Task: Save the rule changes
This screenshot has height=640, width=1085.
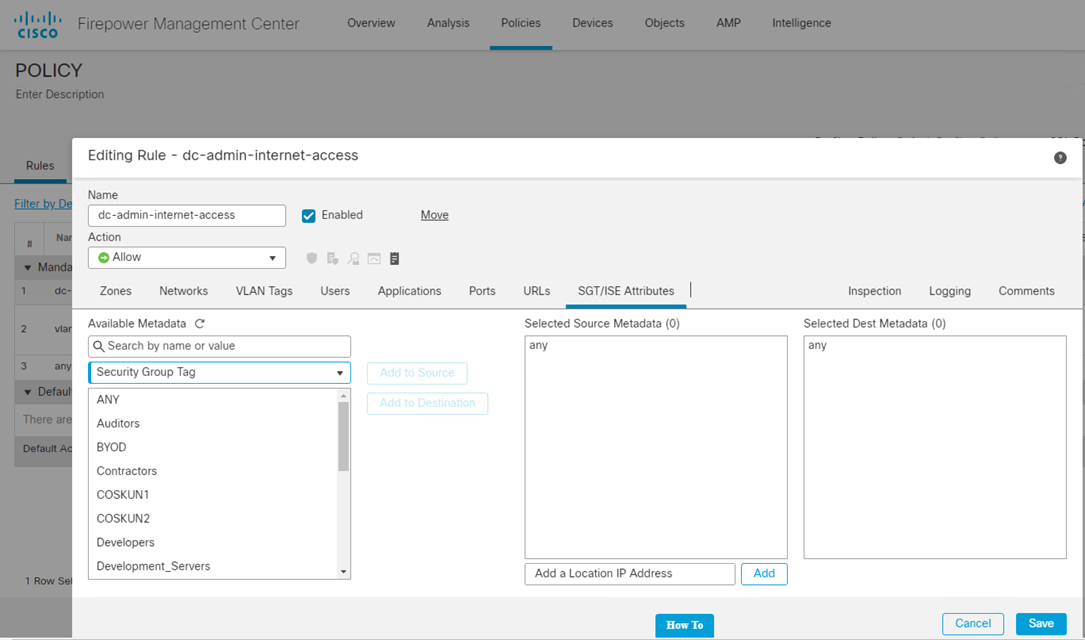Action: pyautogui.click(x=1041, y=623)
